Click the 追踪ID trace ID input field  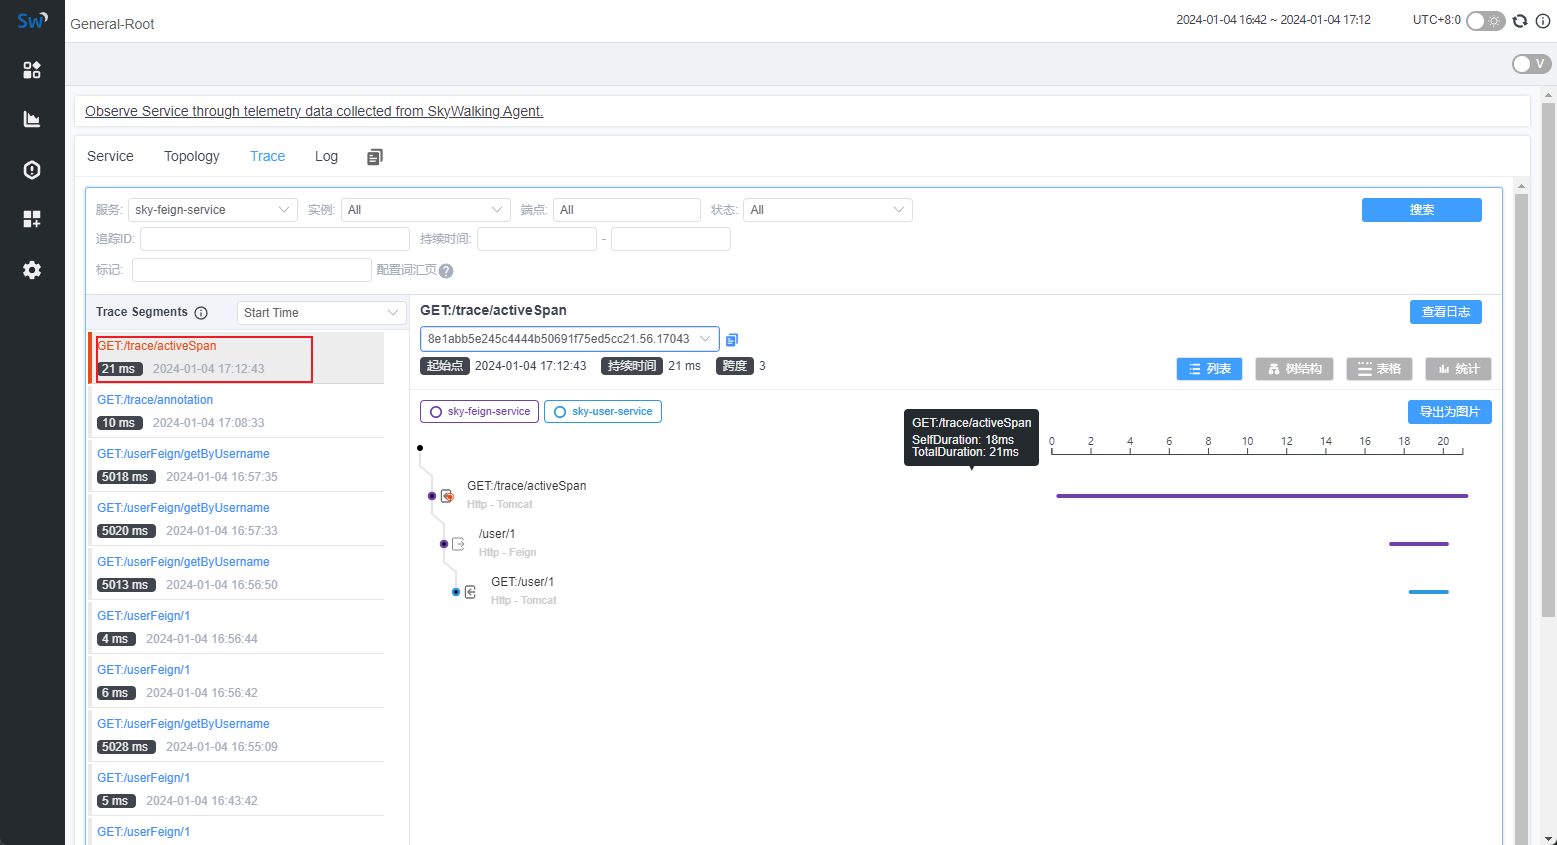(275, 239)
